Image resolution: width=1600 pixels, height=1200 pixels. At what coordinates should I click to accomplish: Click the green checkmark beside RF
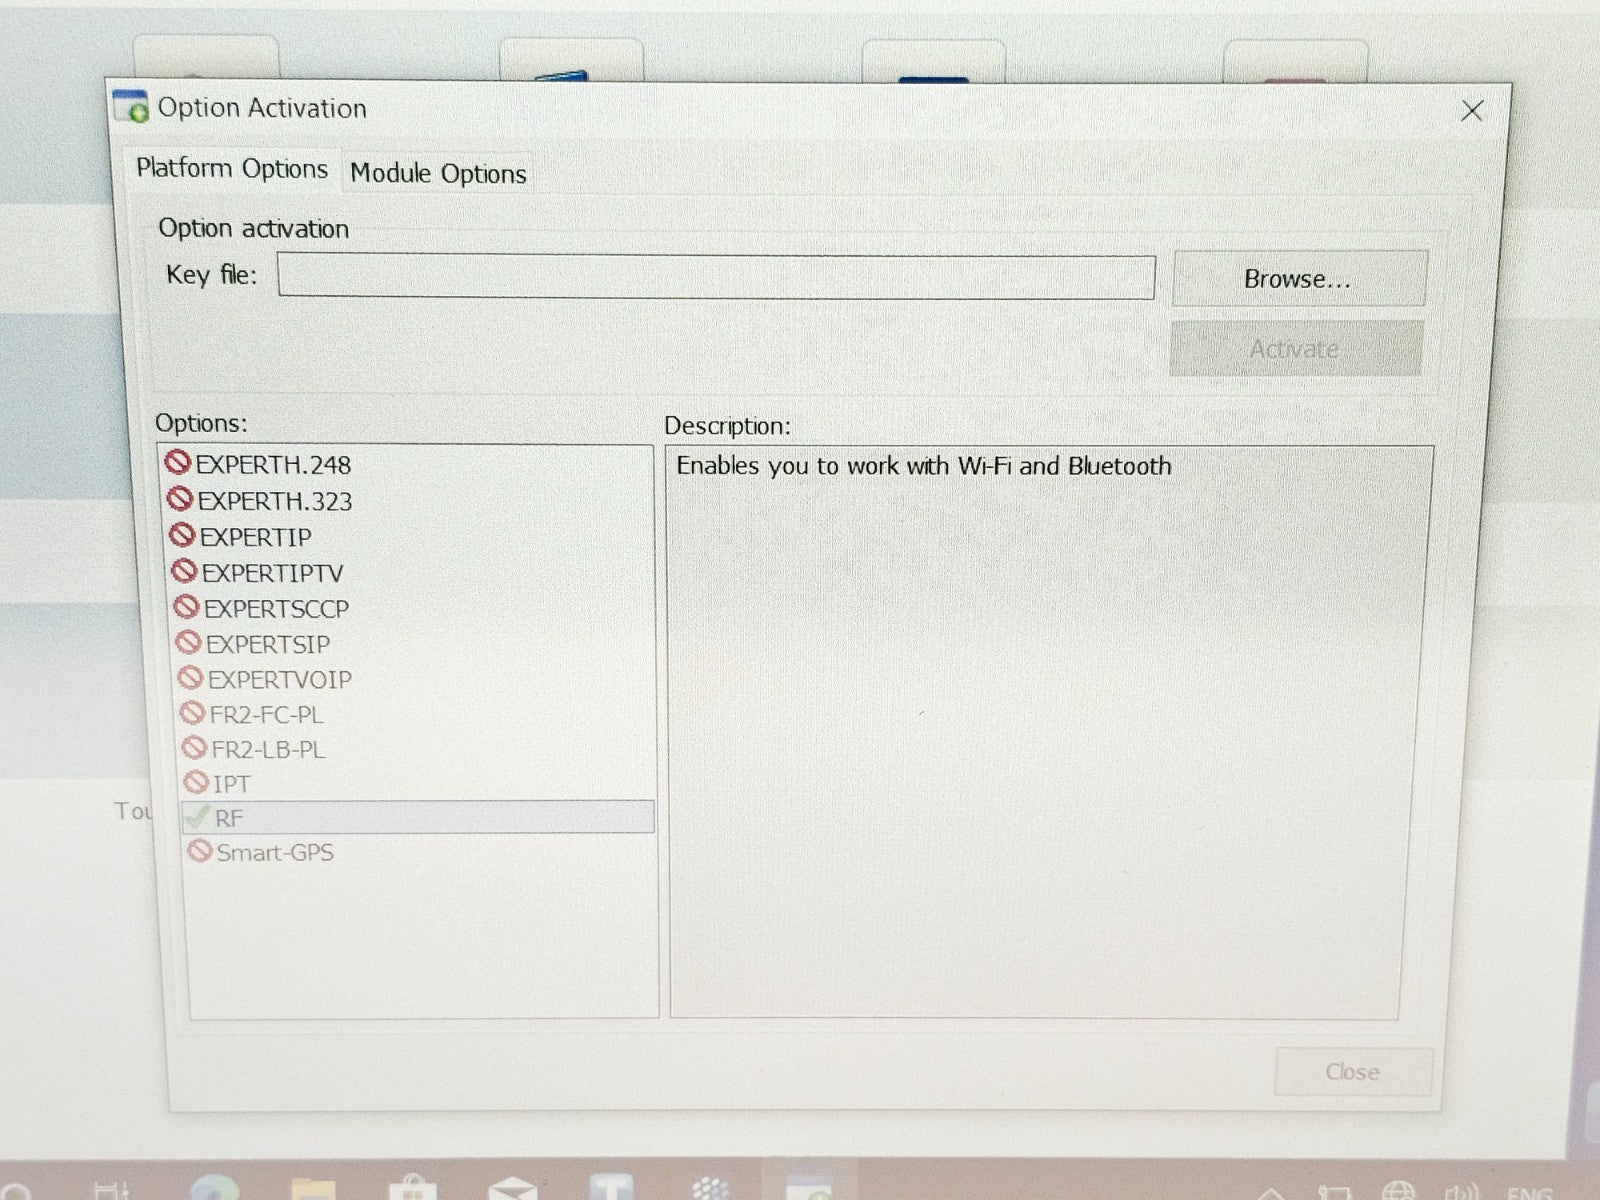click(197, 816)
